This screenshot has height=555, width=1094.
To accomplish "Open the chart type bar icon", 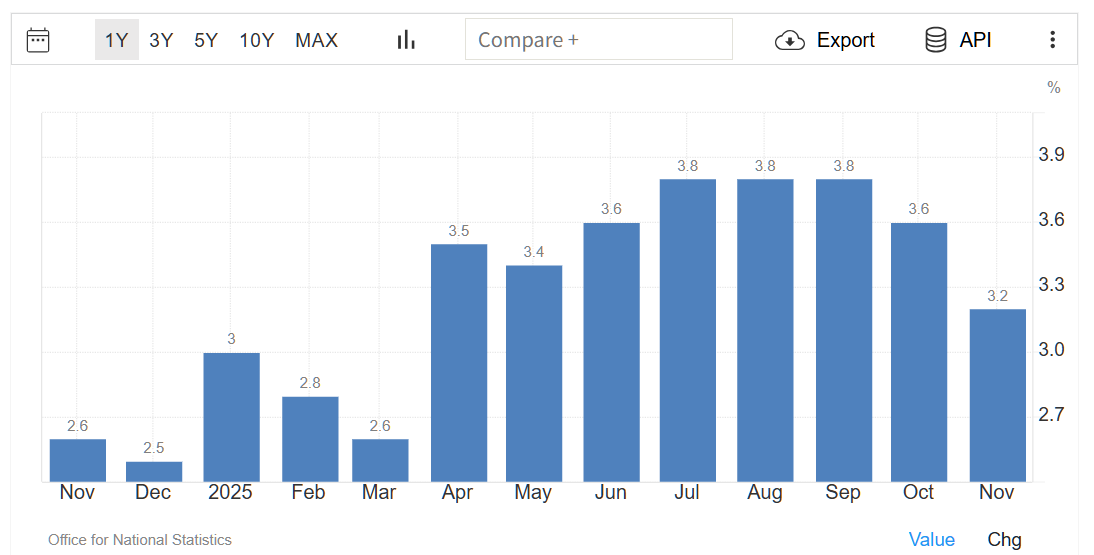I will [x=406, y=40].
